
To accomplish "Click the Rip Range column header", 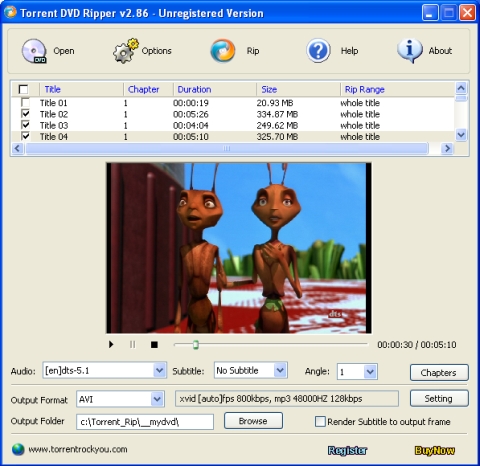I will 397,89.
